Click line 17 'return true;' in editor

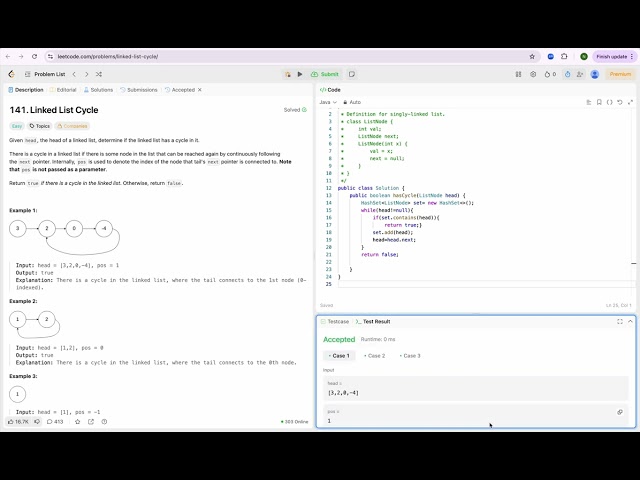403,225
